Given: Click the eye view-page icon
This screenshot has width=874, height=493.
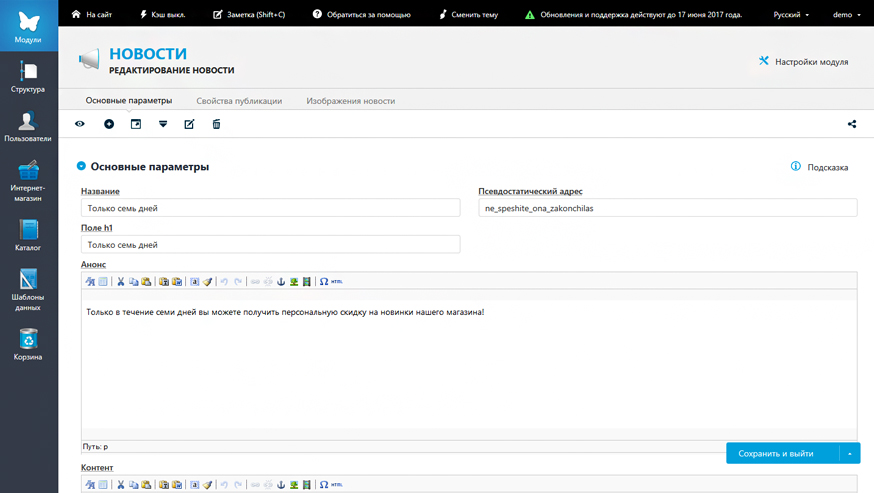Looking at the screenshot, I should coord(80,124).
